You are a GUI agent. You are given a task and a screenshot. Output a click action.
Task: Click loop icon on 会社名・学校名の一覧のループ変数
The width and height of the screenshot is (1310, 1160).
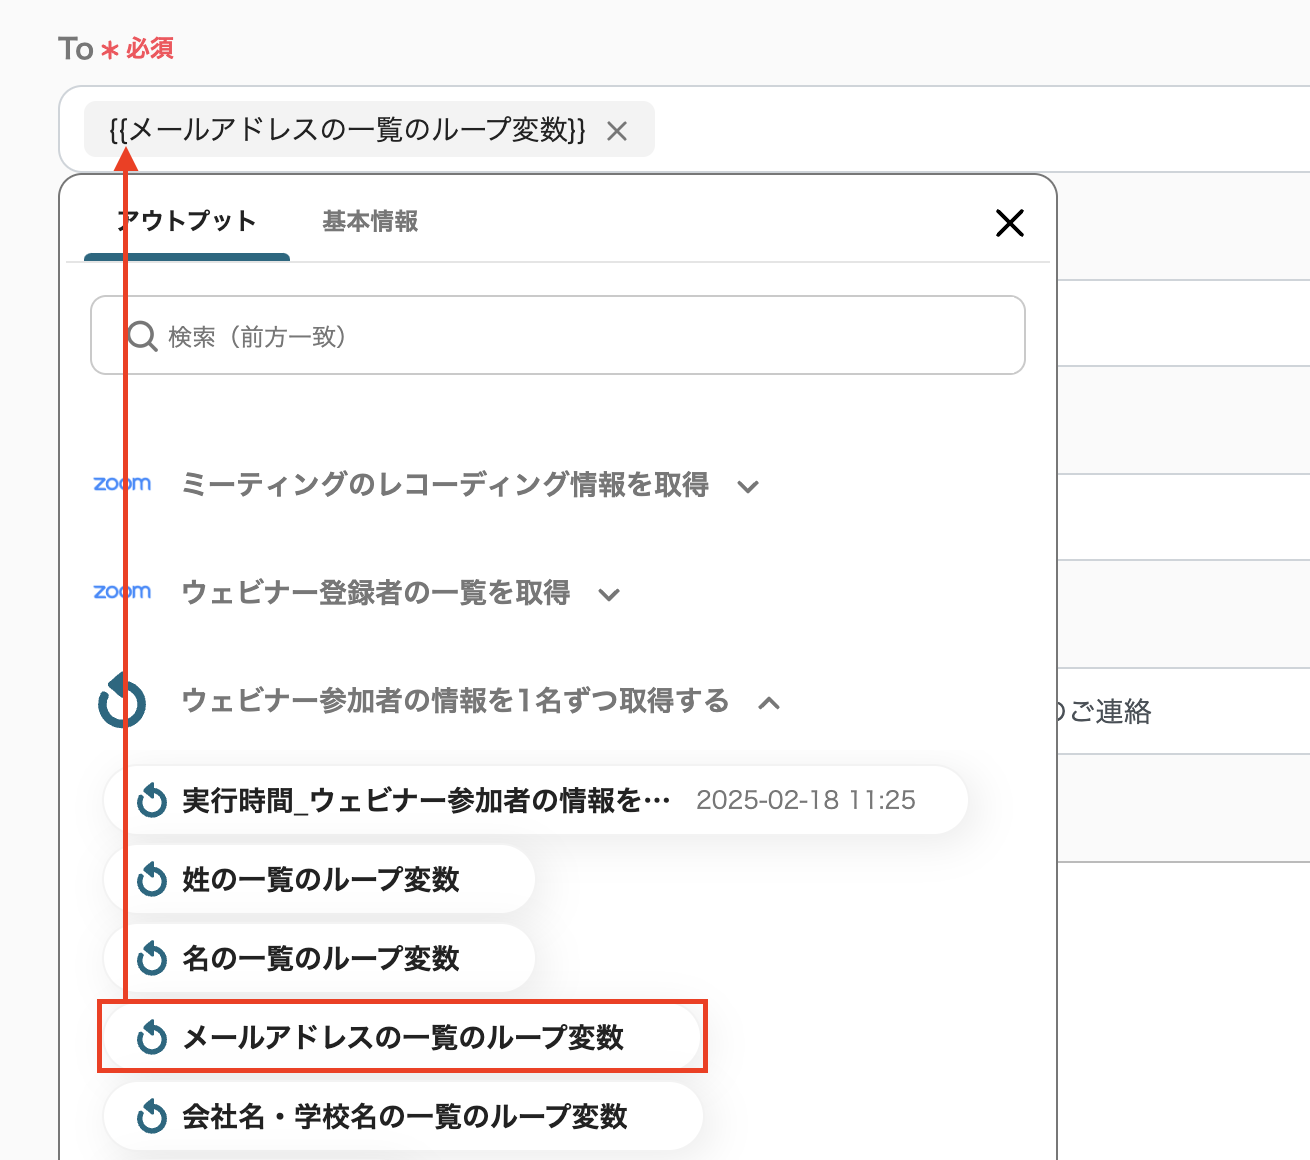152,1116
